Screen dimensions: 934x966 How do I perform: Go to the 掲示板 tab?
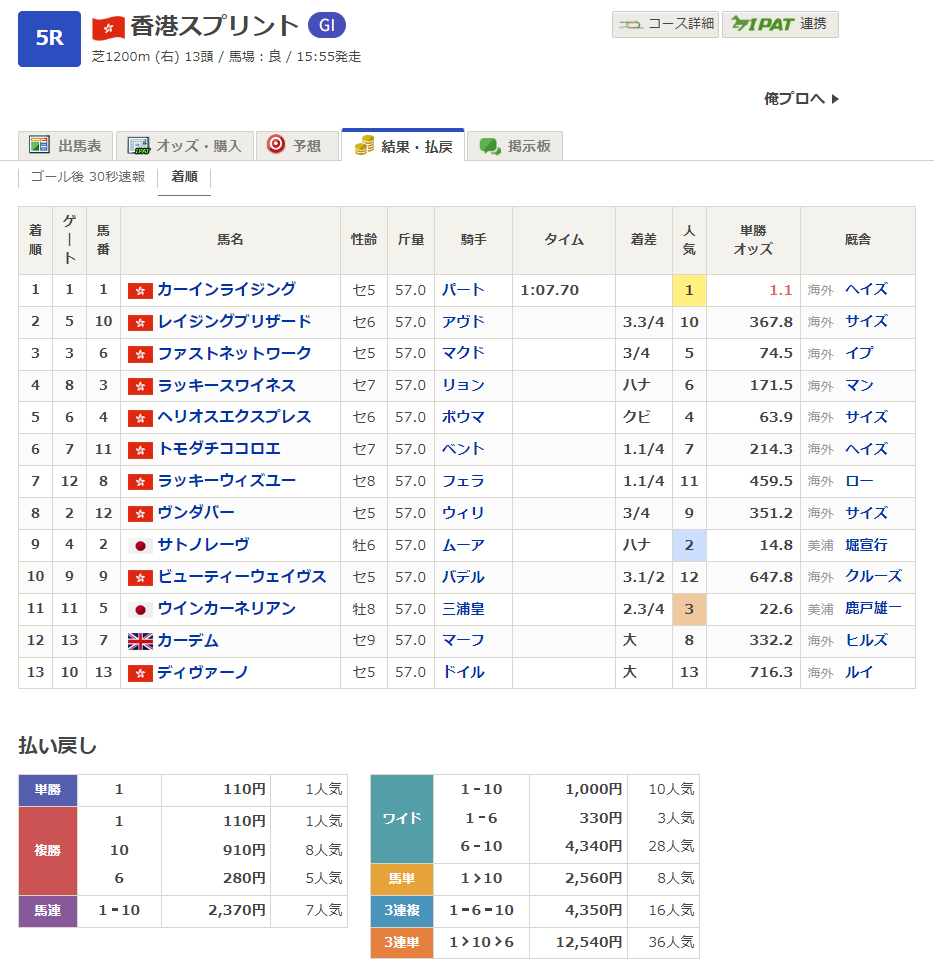tap(516, 146)
